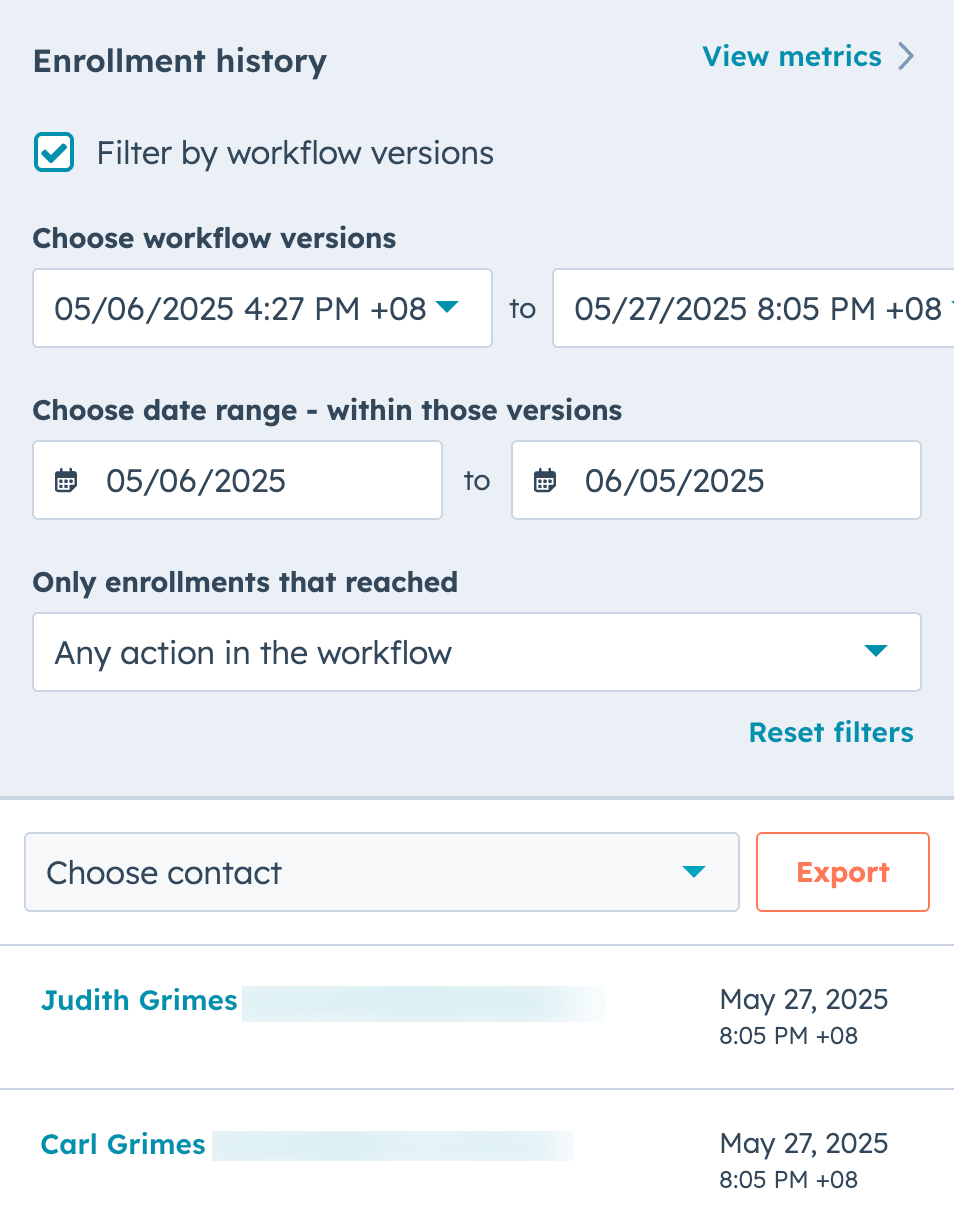954x1230 pixels.
Task: Uncheck Filter by workflow versions
Action: 53,152
